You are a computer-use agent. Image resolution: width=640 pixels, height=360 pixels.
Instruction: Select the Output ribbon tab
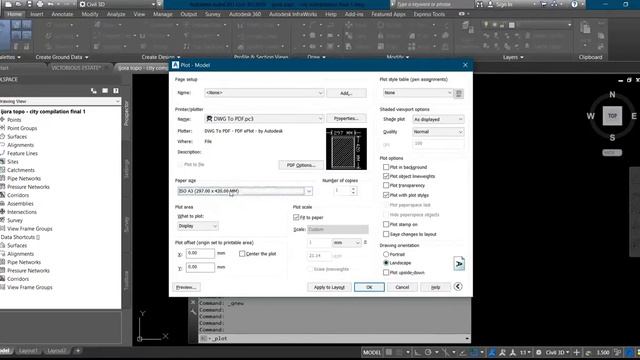[x=189, y=14]
